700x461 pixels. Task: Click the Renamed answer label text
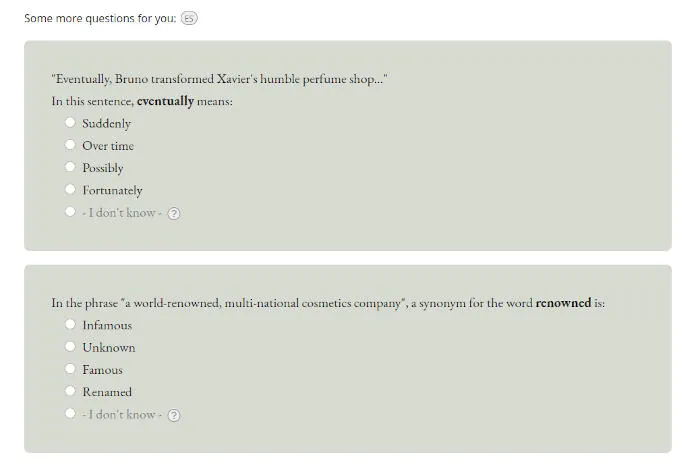click(x=107, y=392)
